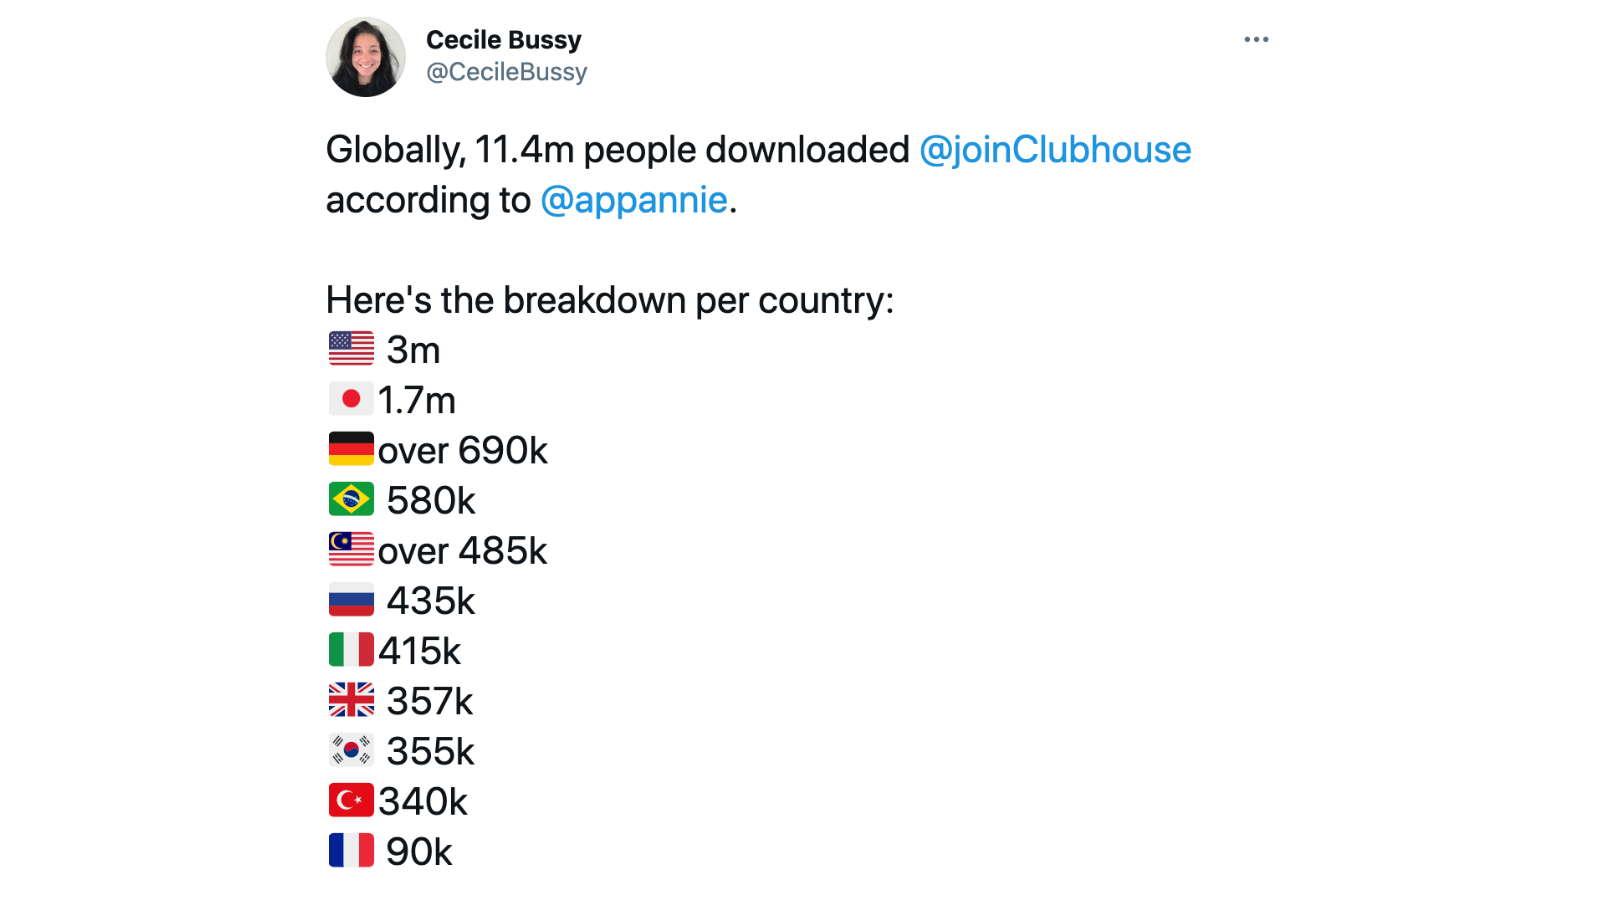Click the US flag icon
Screen dimensions: 1600x900
click(349, 349)
